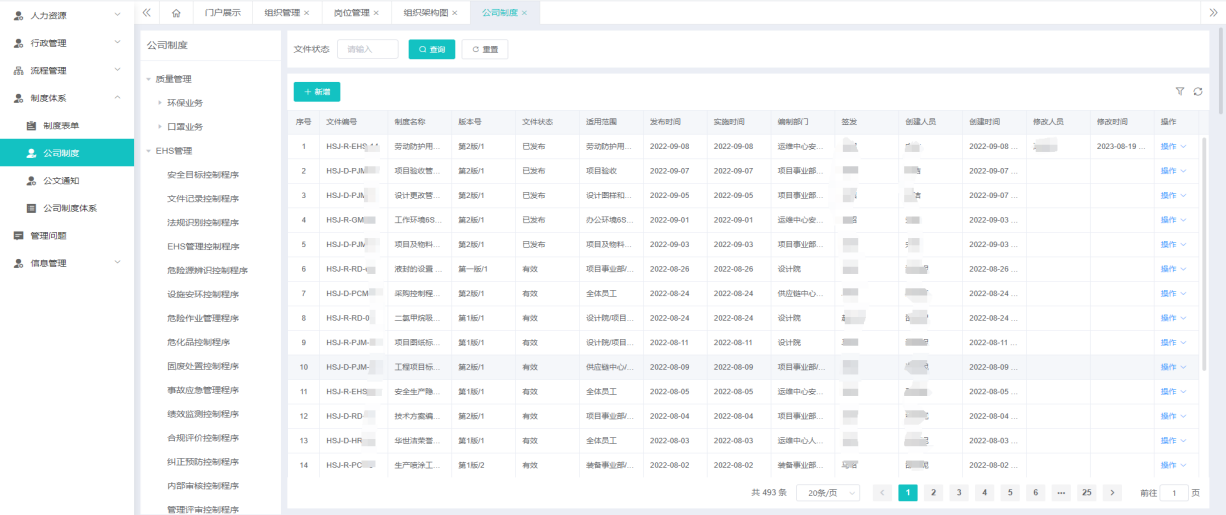This screenshot has height=515, width=1226.
Task: Open 公文通知 in the sidebar menu
Action: (x=67, y=181)
